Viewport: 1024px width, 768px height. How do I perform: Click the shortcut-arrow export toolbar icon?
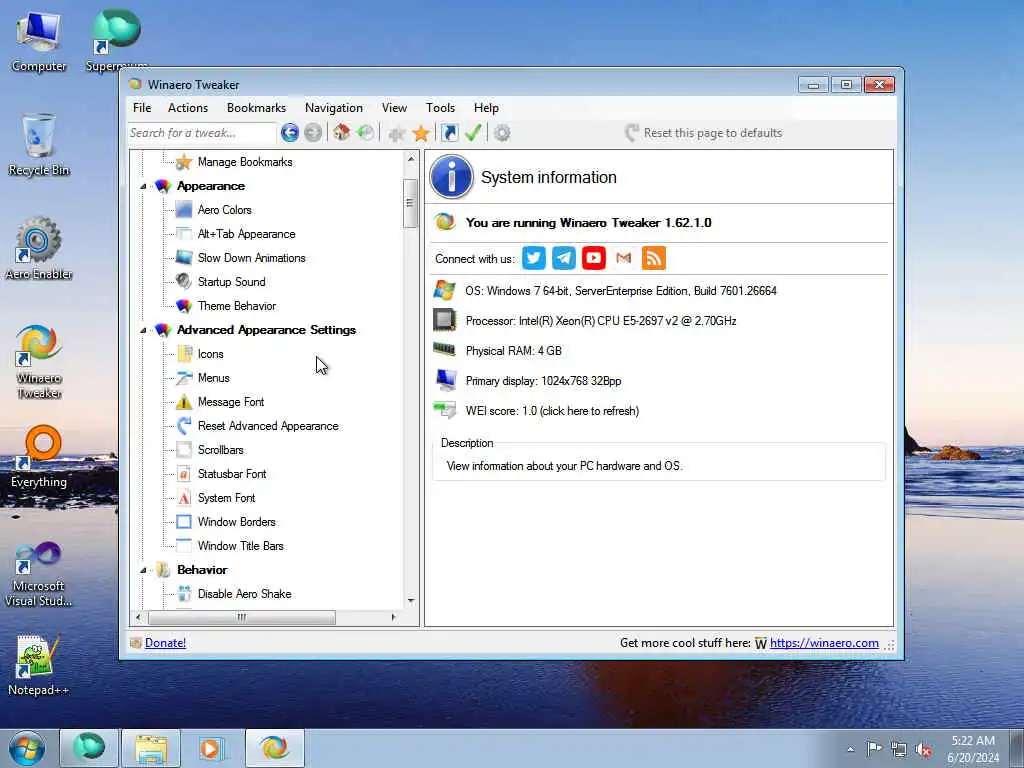pos(450,133)
